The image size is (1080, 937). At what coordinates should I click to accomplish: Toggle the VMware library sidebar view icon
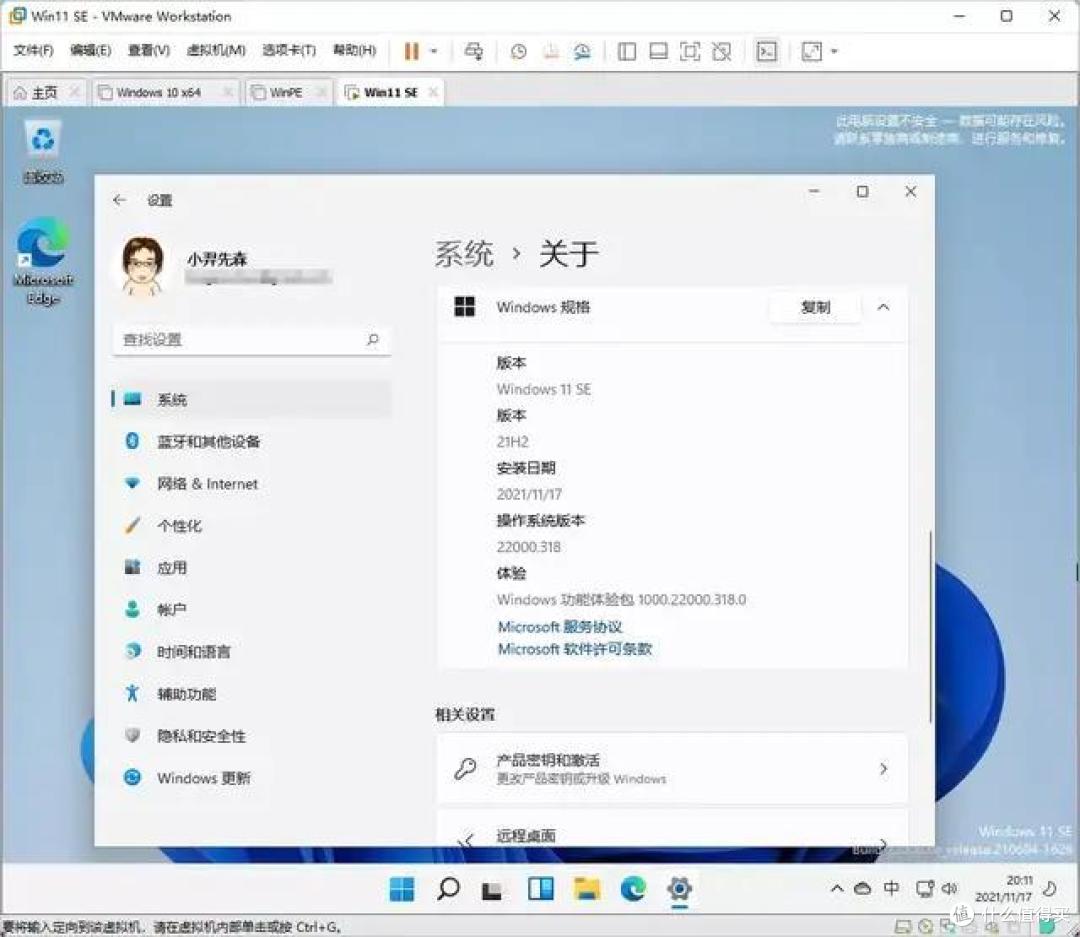627,51
